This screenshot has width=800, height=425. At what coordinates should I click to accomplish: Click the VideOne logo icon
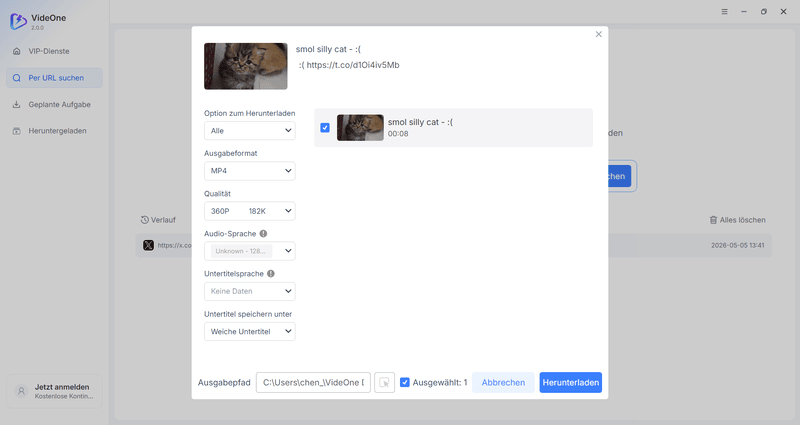(18, 21)
